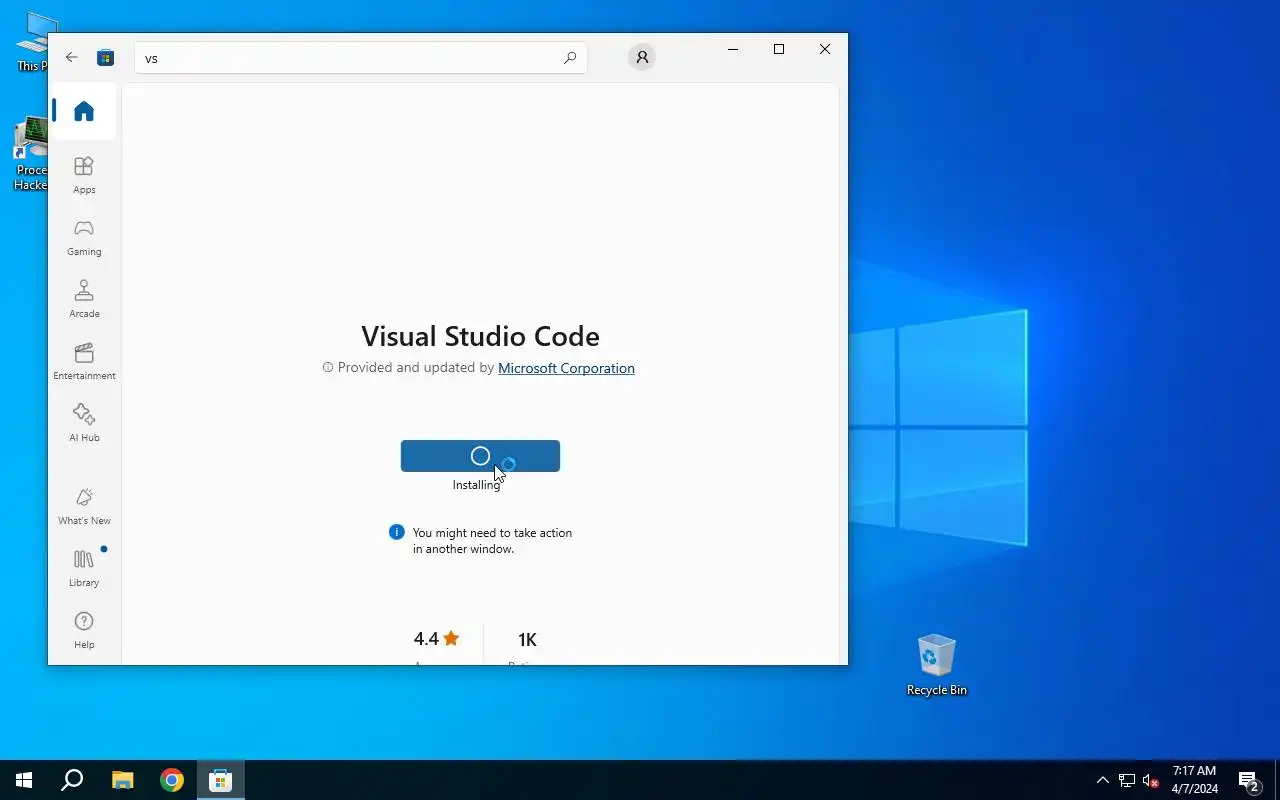Image resolution: width=1280 pixels, height=800 pixels.
Task: Open the user account profile icon
Action: 642,58
